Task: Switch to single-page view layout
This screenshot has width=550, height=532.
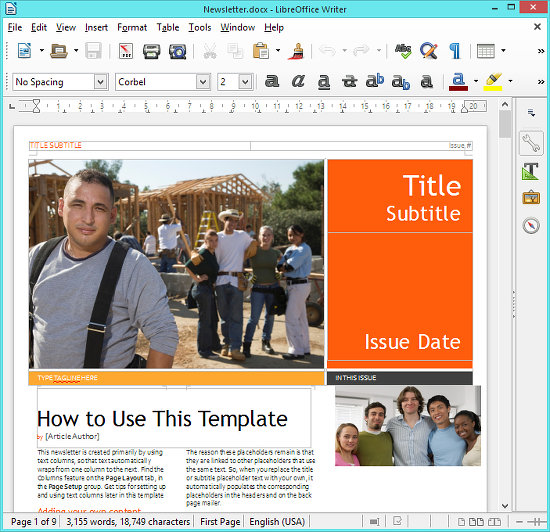Action: pyautogui.click(x=462, y=522)
